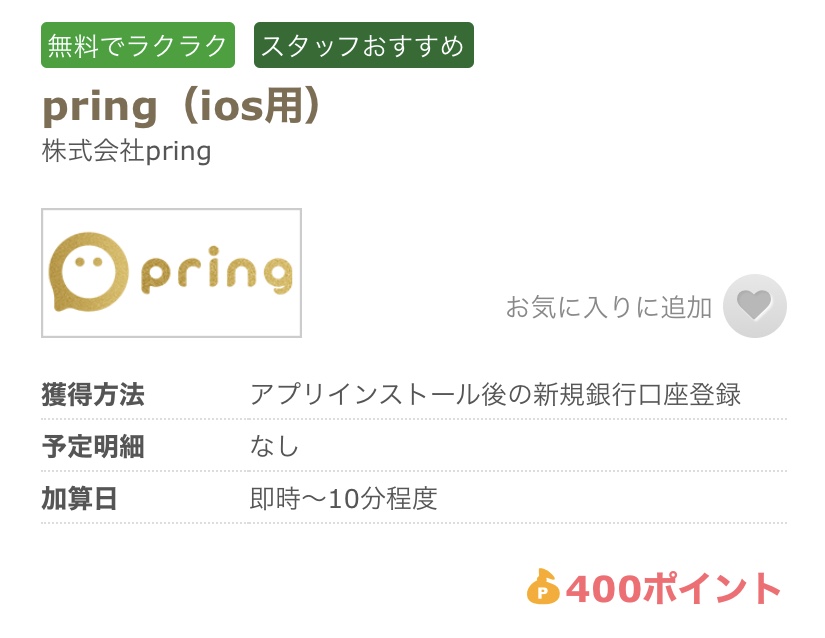The image size is (825, 638).
Task: Click the 400ポイント reward amount
Action: (x=673, y=589)
